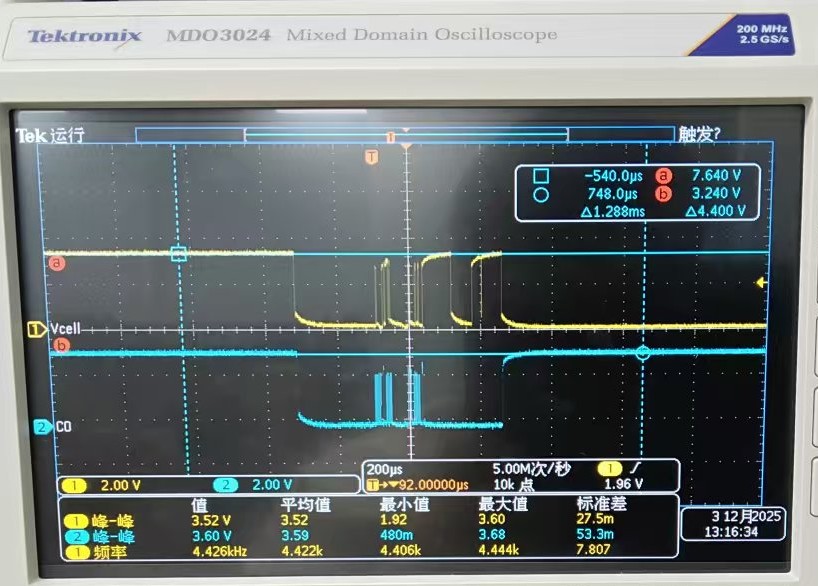
Task: Click the 7.807 standard deviation value
Action: 593,549
